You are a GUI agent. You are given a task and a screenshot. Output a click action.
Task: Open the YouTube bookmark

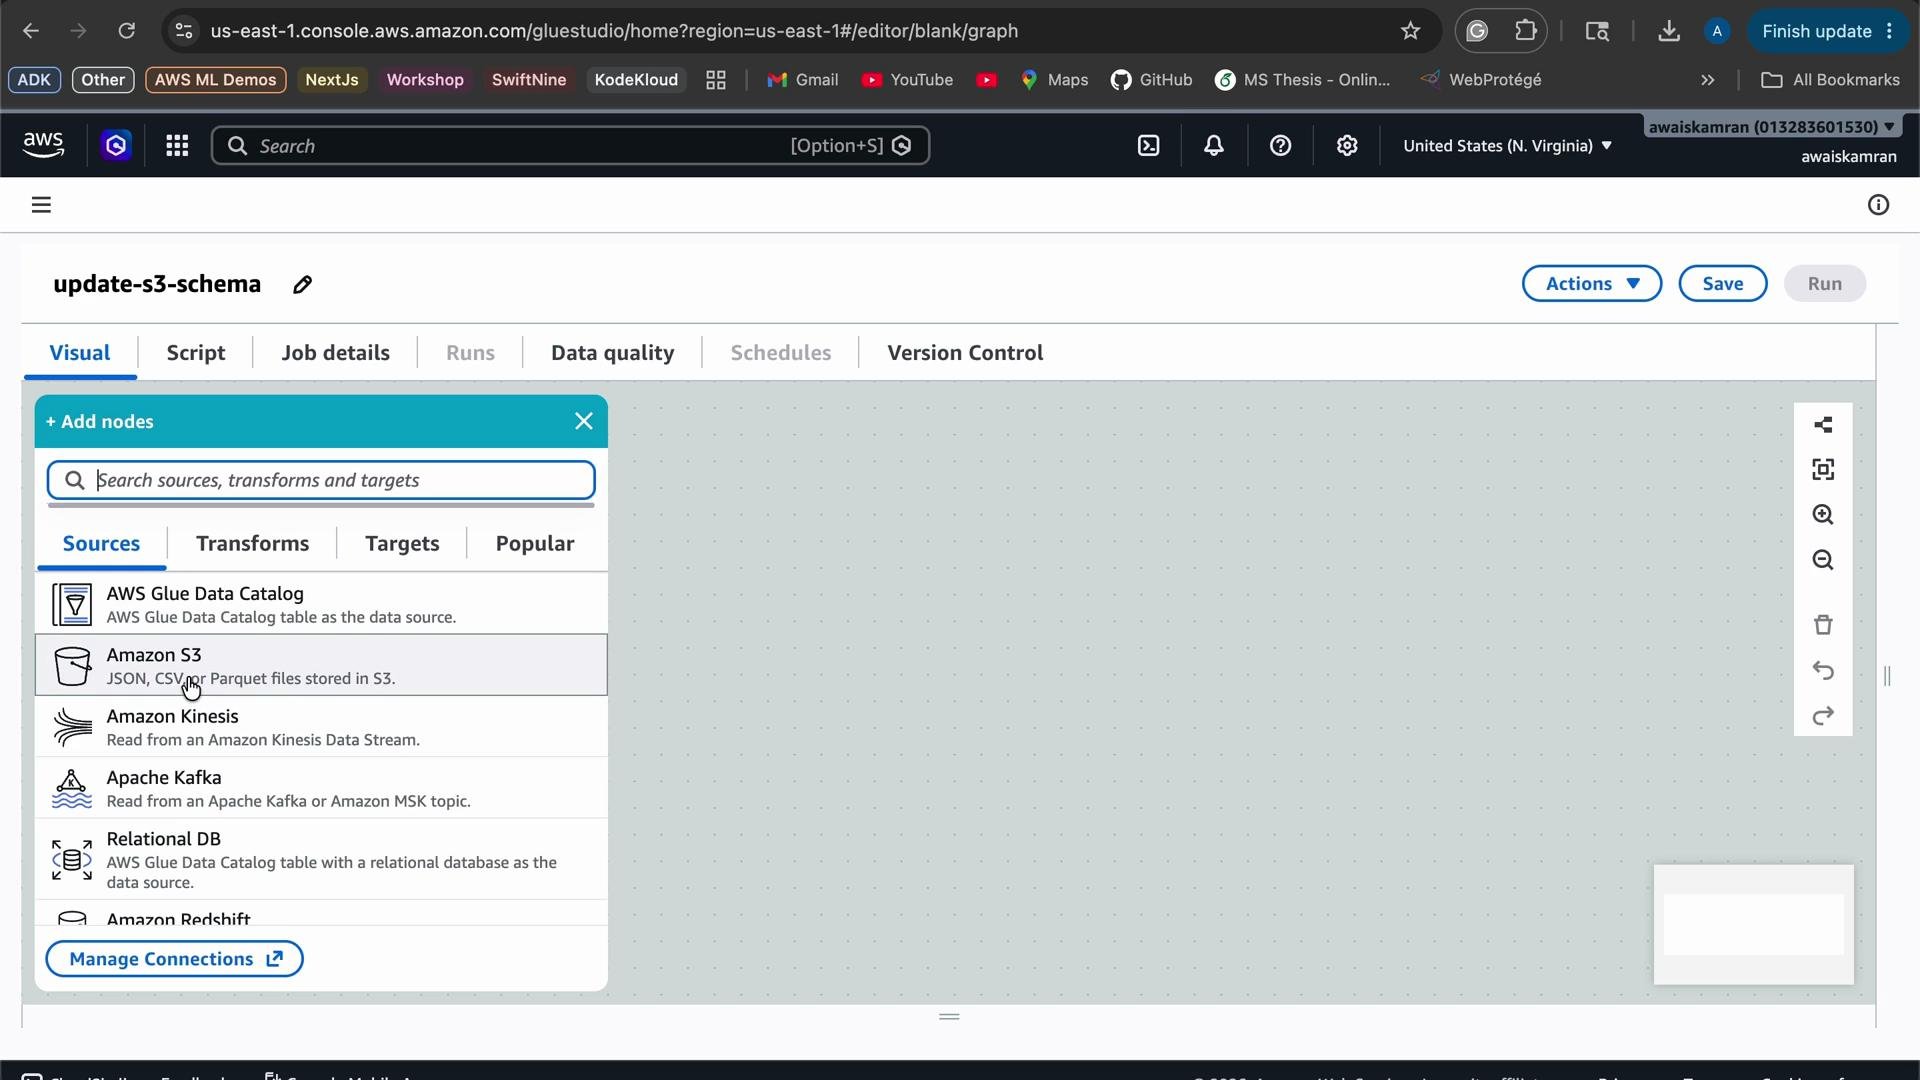[x=907, y=80]
